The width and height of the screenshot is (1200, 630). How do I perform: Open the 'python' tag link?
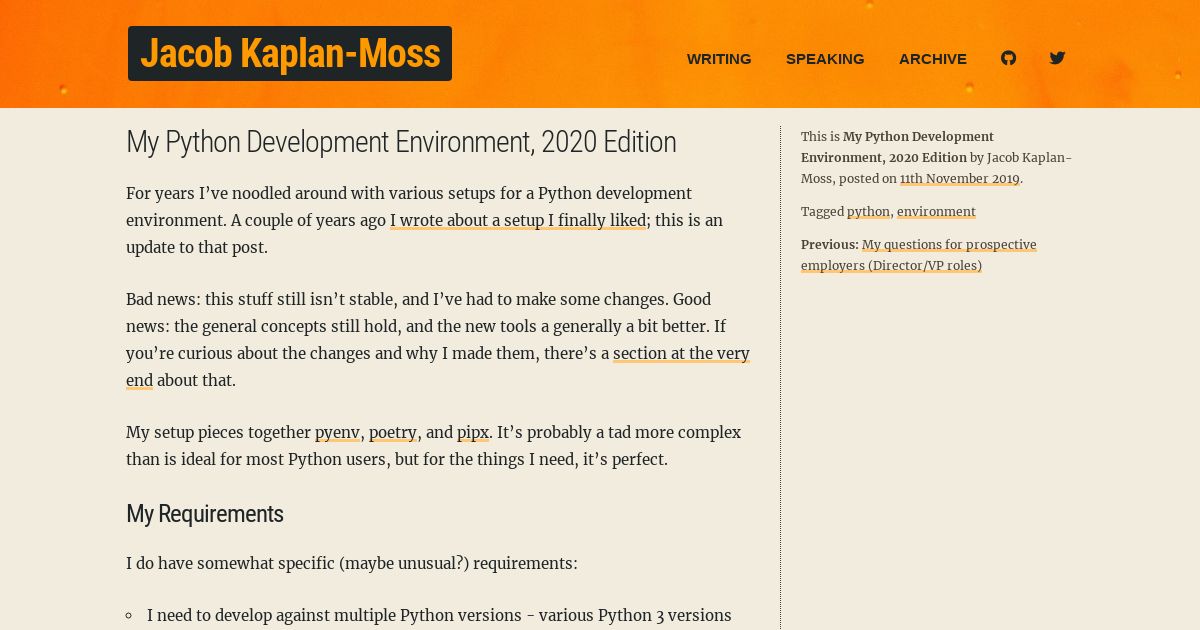[868, 212]
